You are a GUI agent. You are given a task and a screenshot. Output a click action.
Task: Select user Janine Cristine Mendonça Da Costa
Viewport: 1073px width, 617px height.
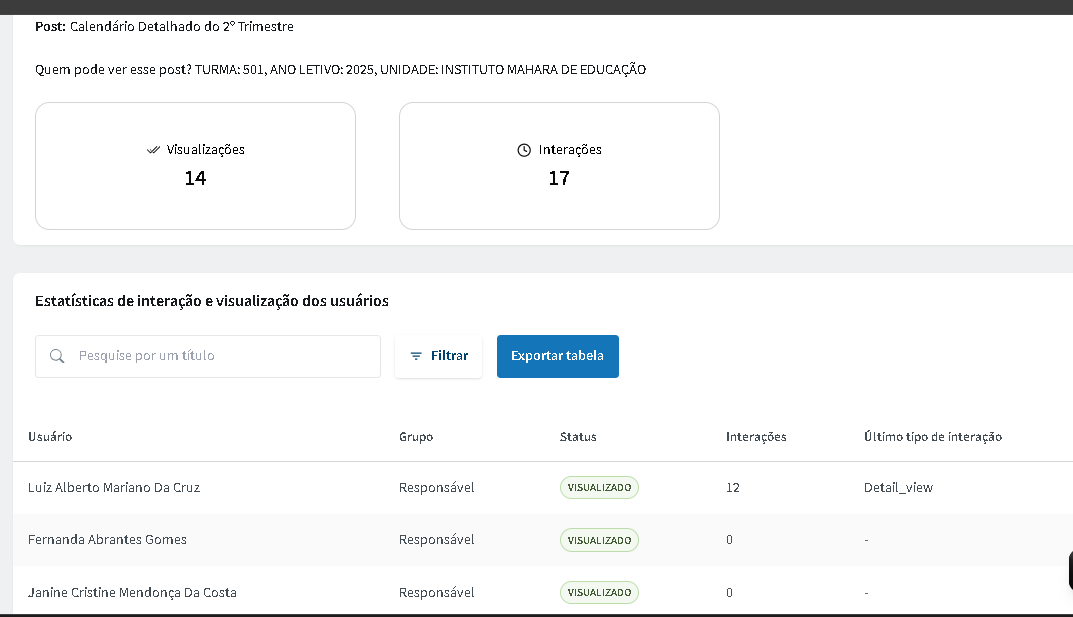(x=132, y=592)
